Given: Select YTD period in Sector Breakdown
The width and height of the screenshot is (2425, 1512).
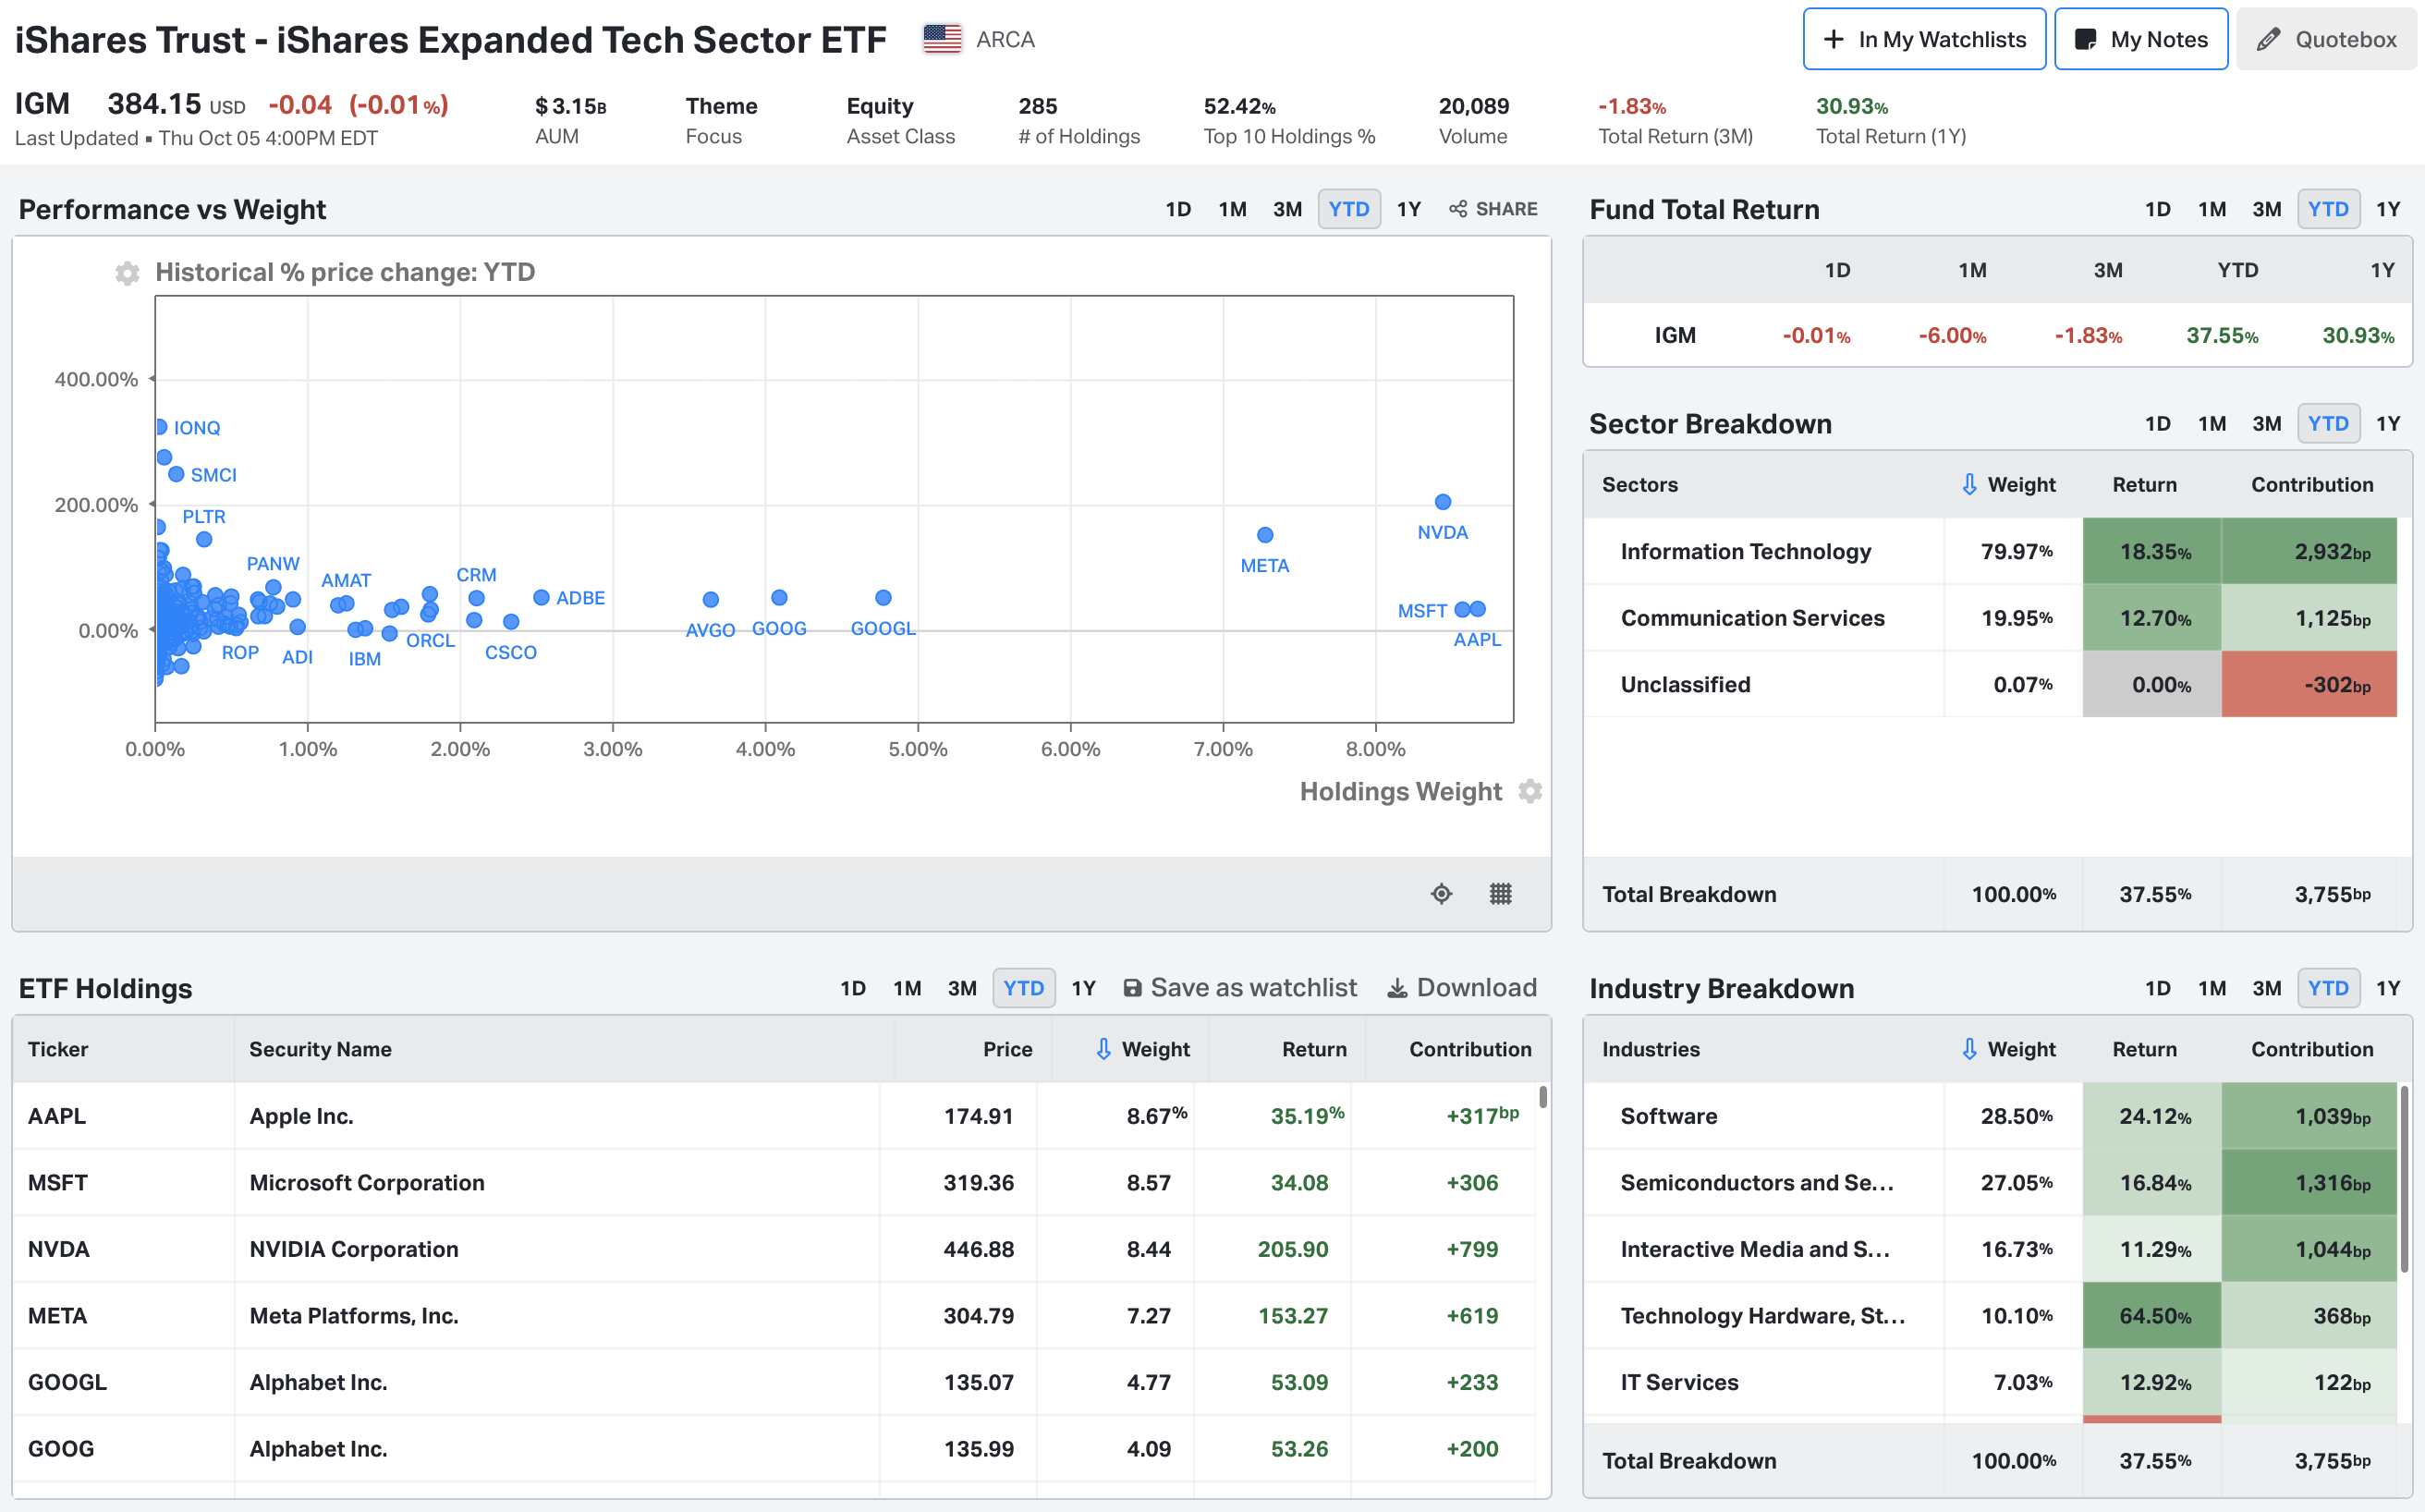Looking at the screenshot, I should (x=2329, y=423).
